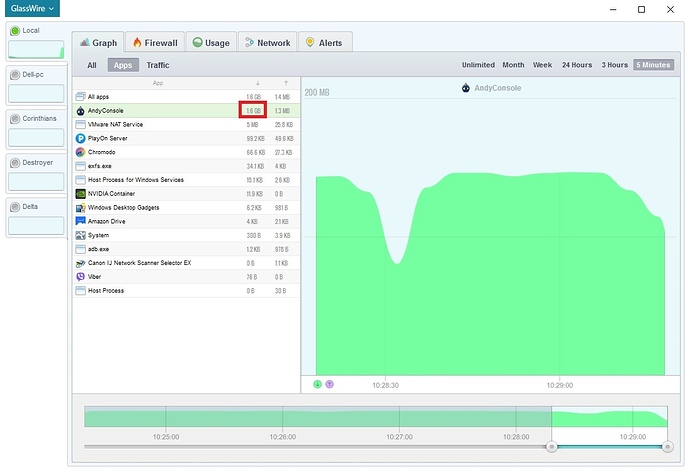
Task: Click the purple icon below the graph
Action: (329, 384)
